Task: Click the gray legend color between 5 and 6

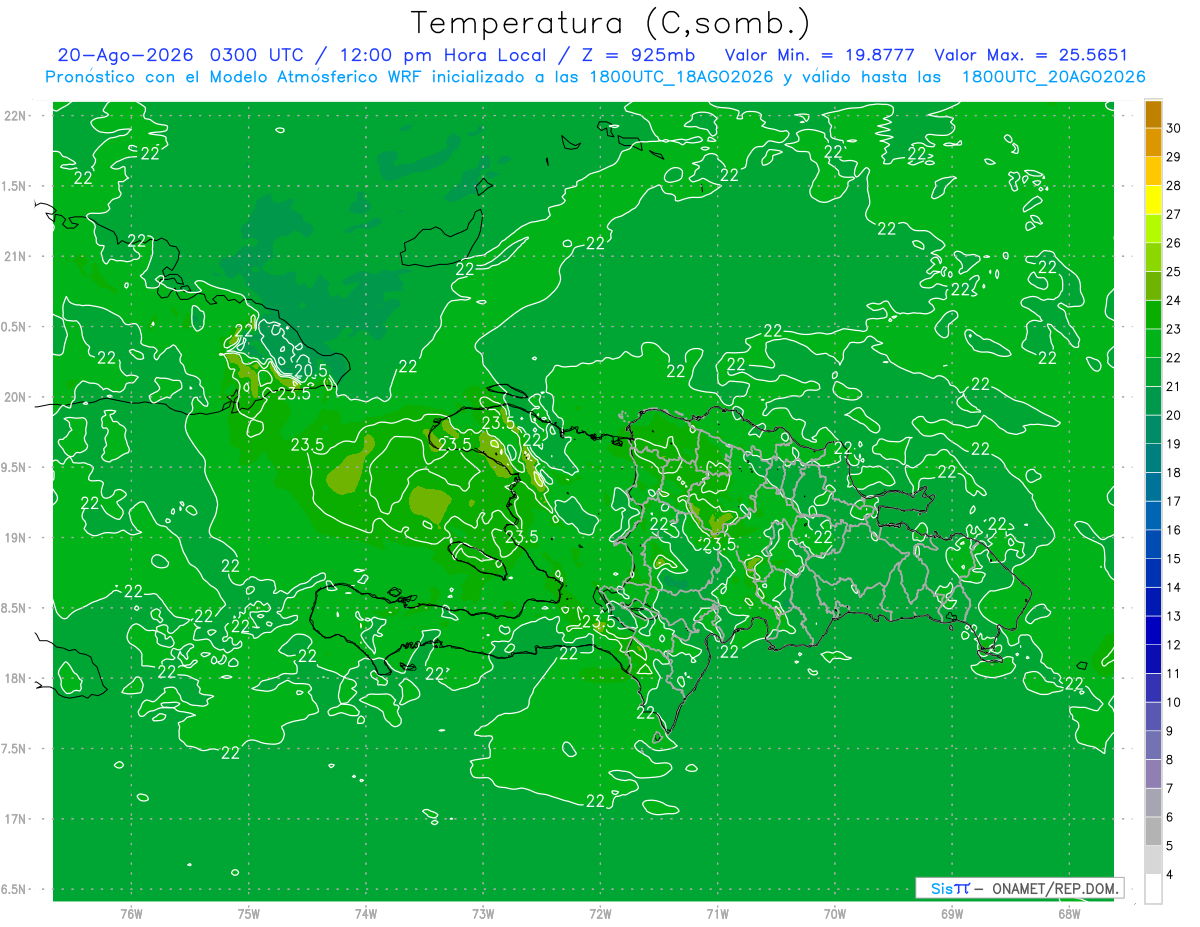Action: [x=1153, y=832]
